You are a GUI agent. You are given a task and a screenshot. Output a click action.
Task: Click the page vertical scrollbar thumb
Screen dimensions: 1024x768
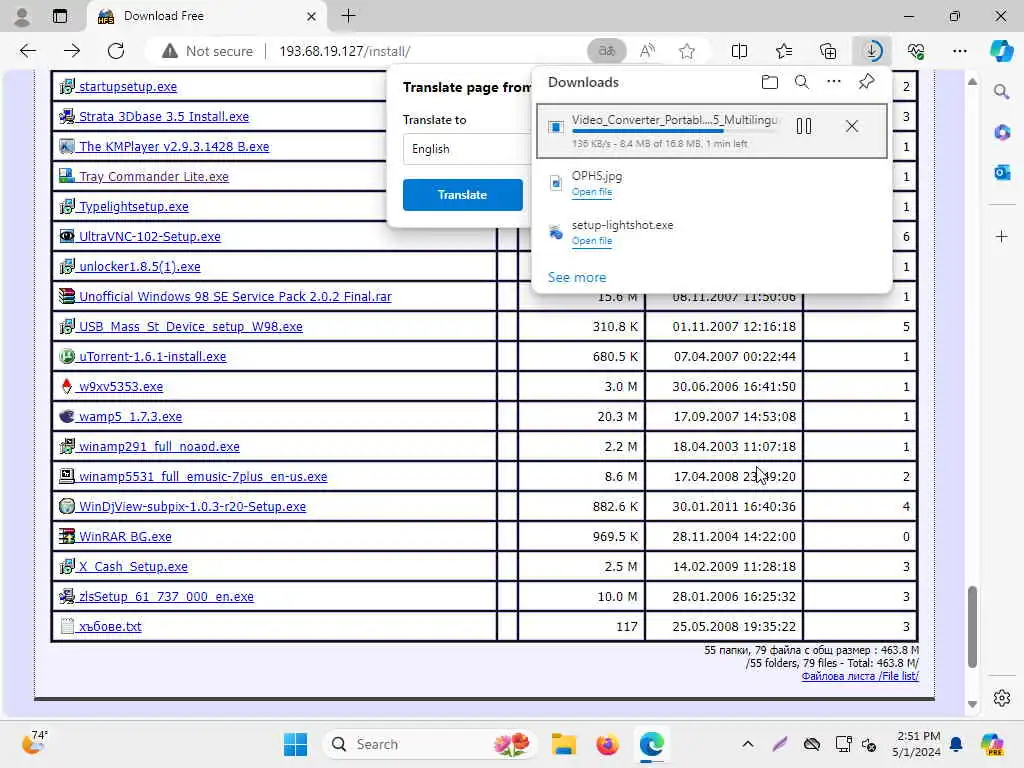click(972, 627)
